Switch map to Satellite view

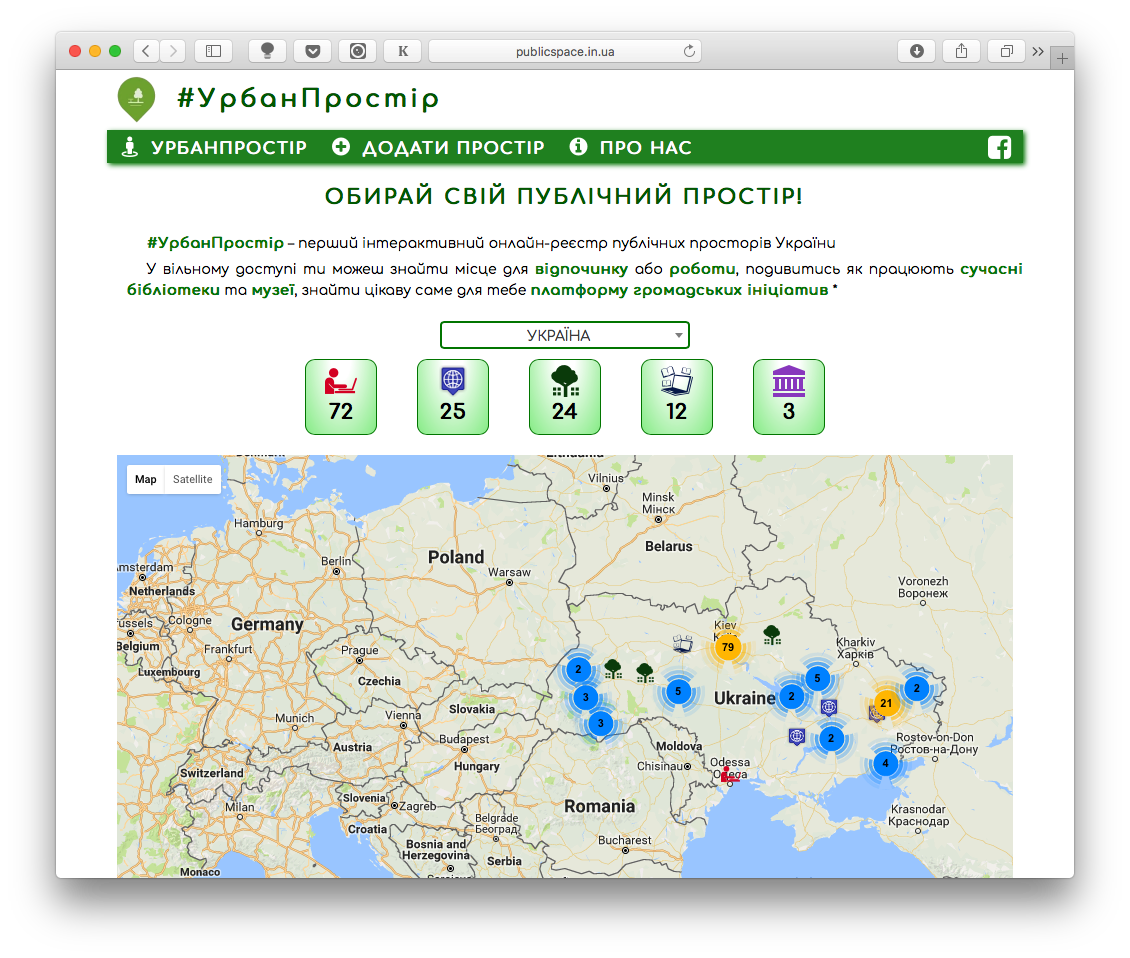coord(192,479)
